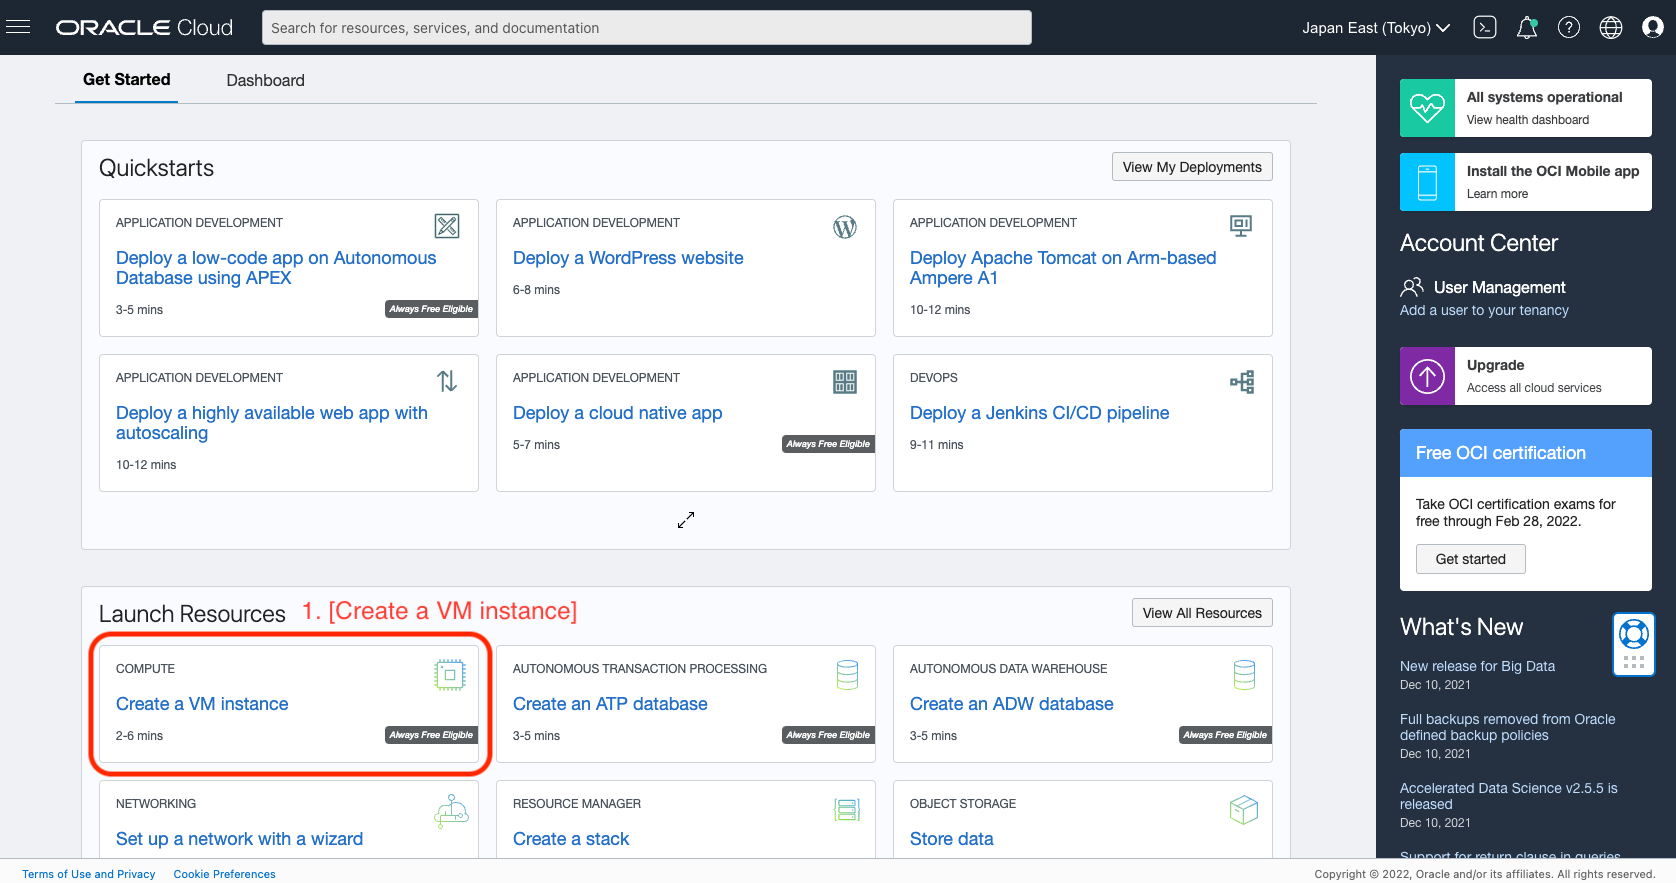Click Cookie Preferences link
The height and width of the screenshot is (883, 1676).
click(x=224, y=874)
